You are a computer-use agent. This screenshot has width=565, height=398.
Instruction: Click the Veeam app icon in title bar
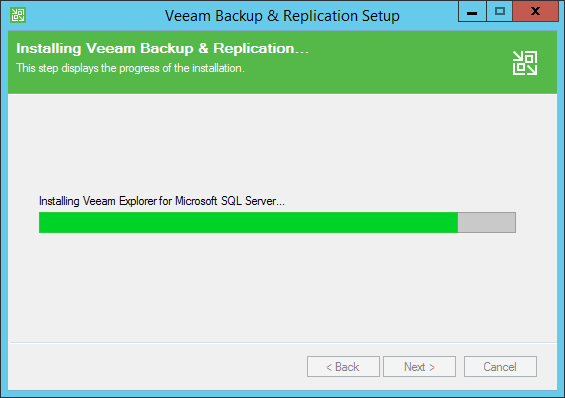(18, 15)
